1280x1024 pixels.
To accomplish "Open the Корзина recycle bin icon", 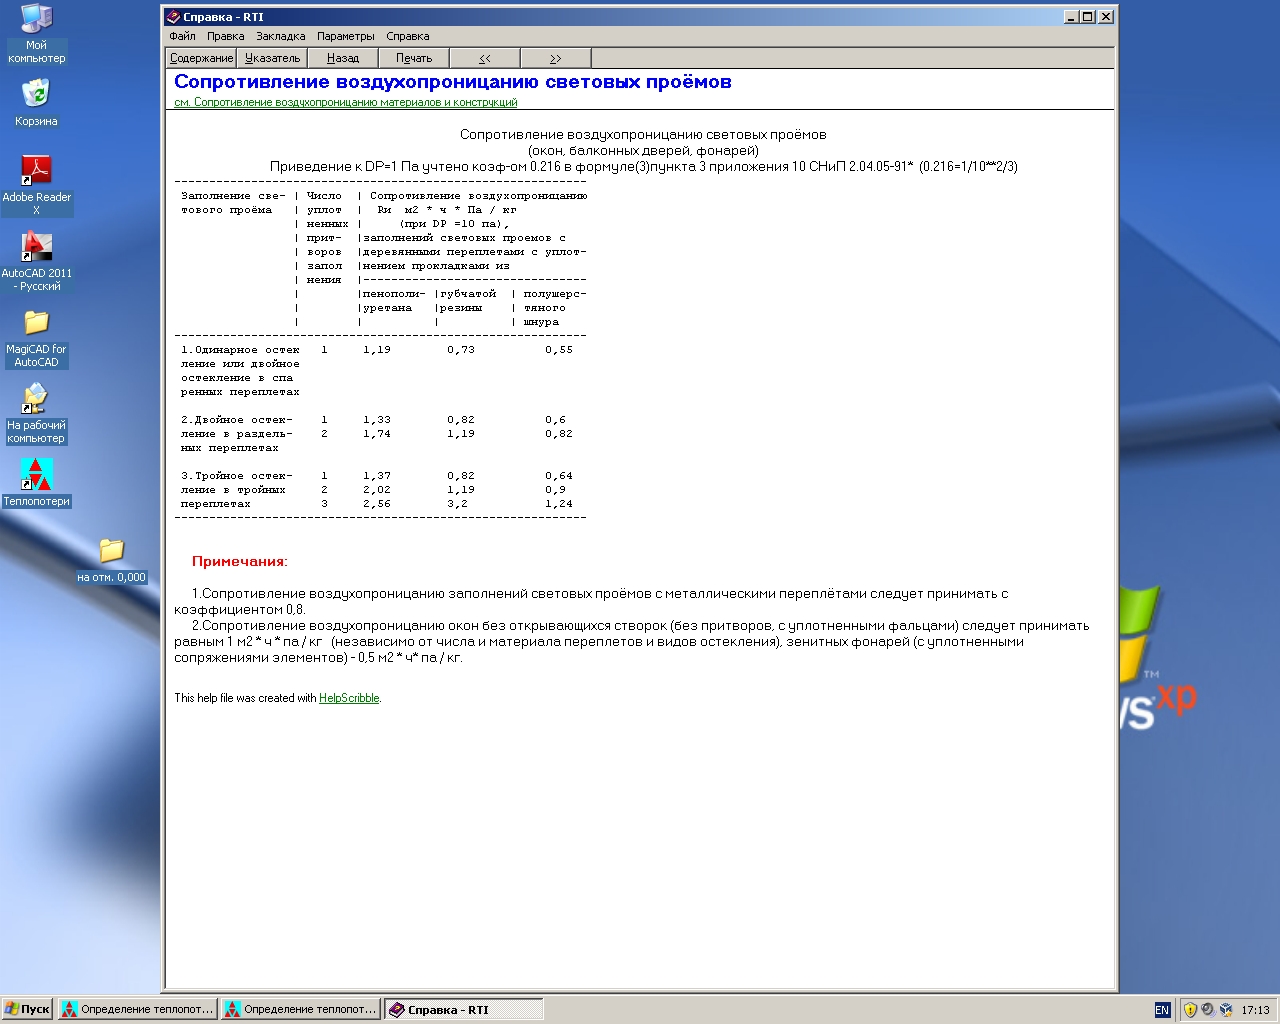I will pyautogui.click(x=36, y=96).
